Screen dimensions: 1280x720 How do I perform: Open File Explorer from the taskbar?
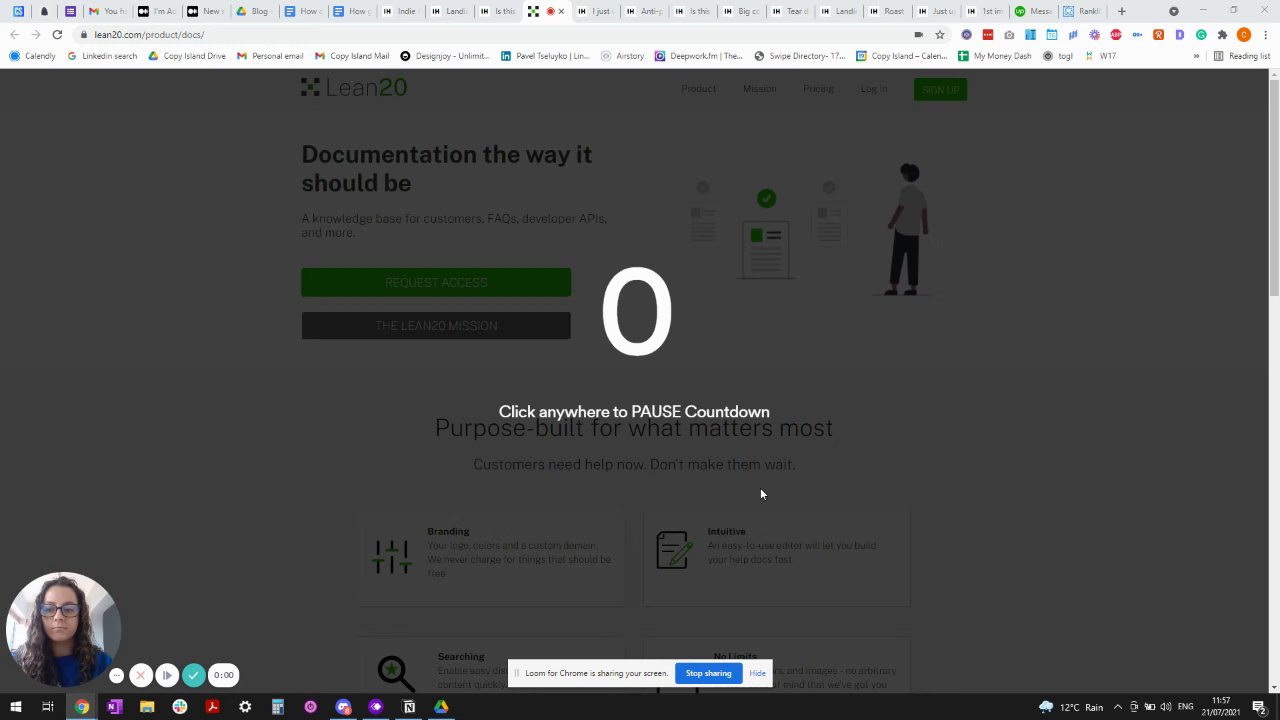coord(147,707)
